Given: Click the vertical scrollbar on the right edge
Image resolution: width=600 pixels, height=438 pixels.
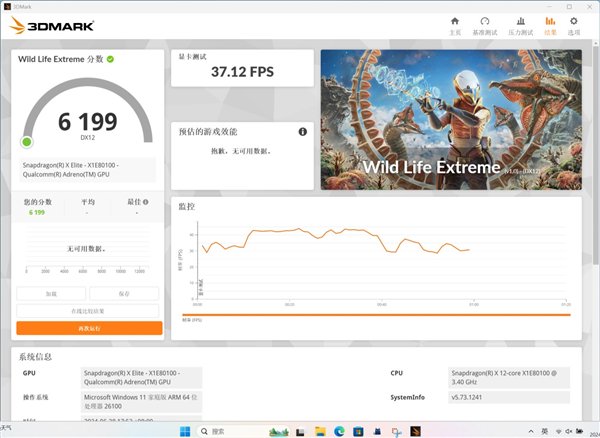Looking at the screenshot, I should [596, 153].
